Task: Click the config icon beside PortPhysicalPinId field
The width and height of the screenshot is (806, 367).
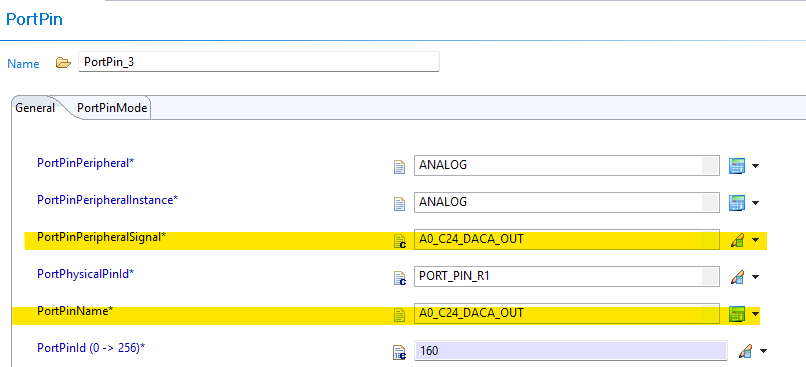Action: pos(399,278)
